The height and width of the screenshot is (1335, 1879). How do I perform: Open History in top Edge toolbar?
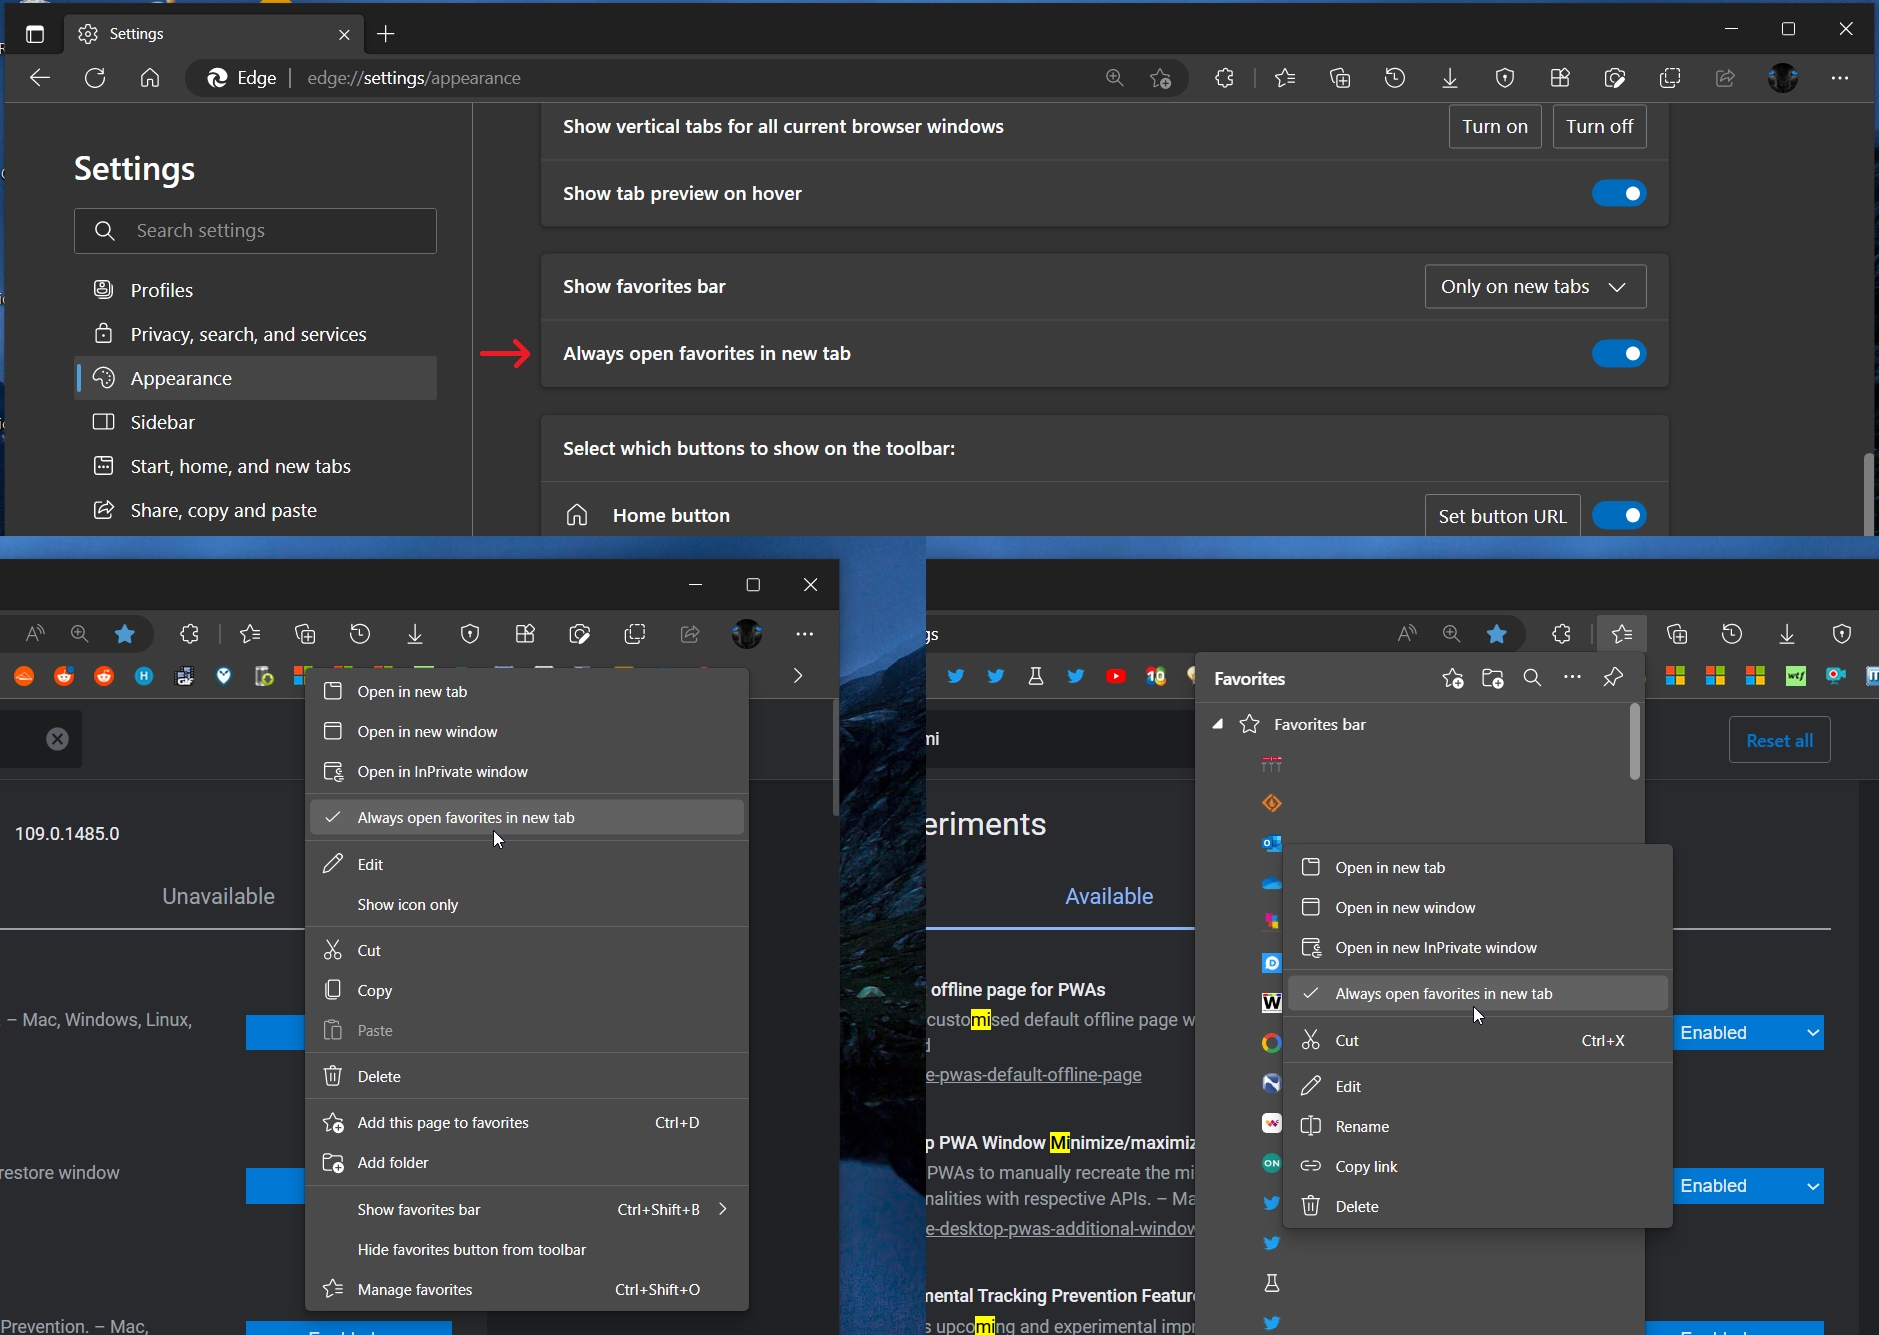click(x=1395, y=78)
